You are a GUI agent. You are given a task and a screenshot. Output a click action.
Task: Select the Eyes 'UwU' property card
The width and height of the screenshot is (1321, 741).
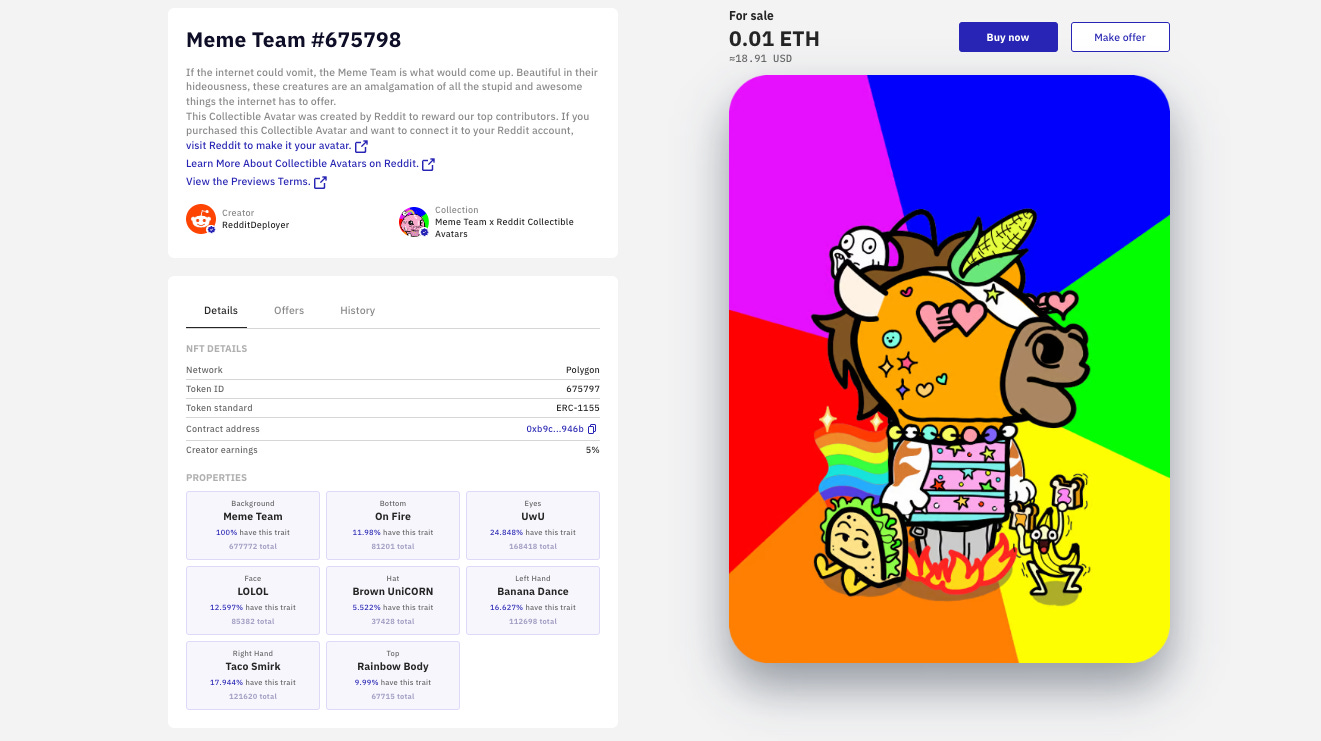(533, 525)
